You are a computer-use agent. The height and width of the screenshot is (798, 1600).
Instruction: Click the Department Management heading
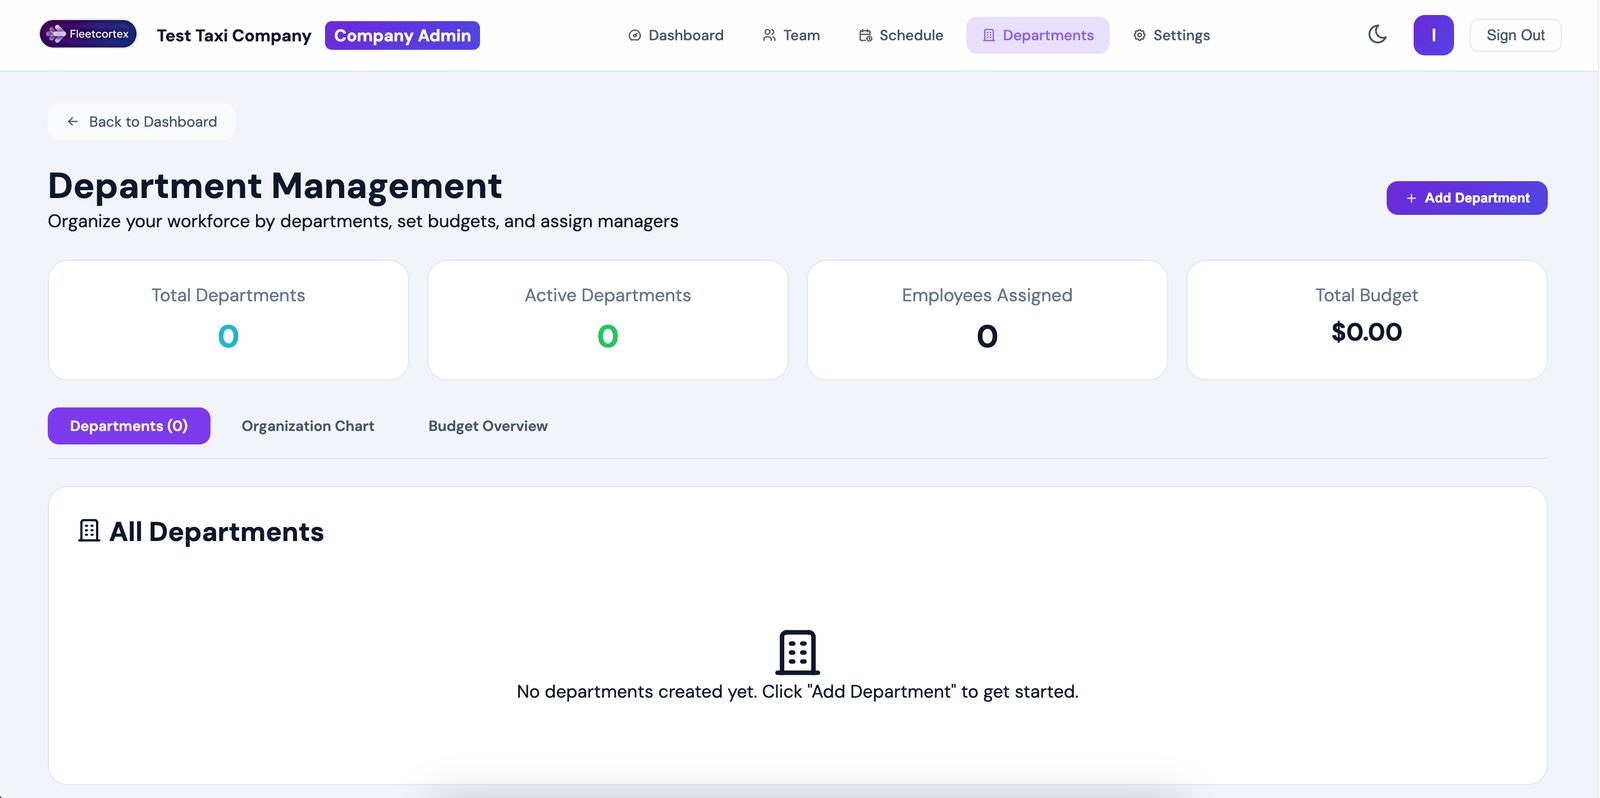coord(275,186)
